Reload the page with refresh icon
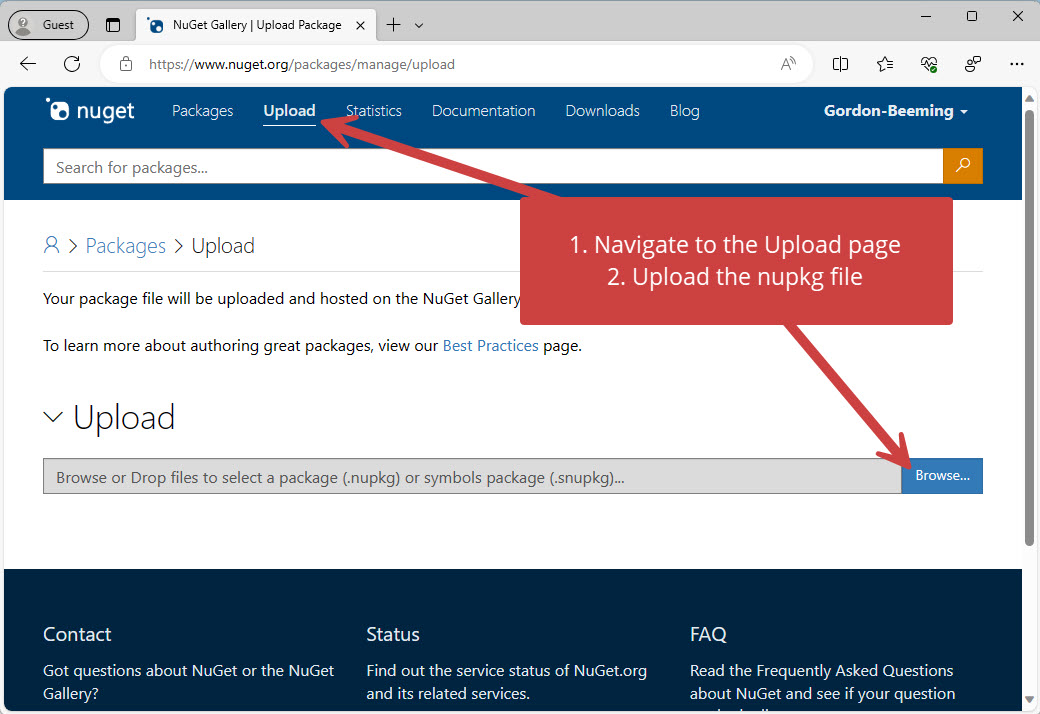 [72, 64]
